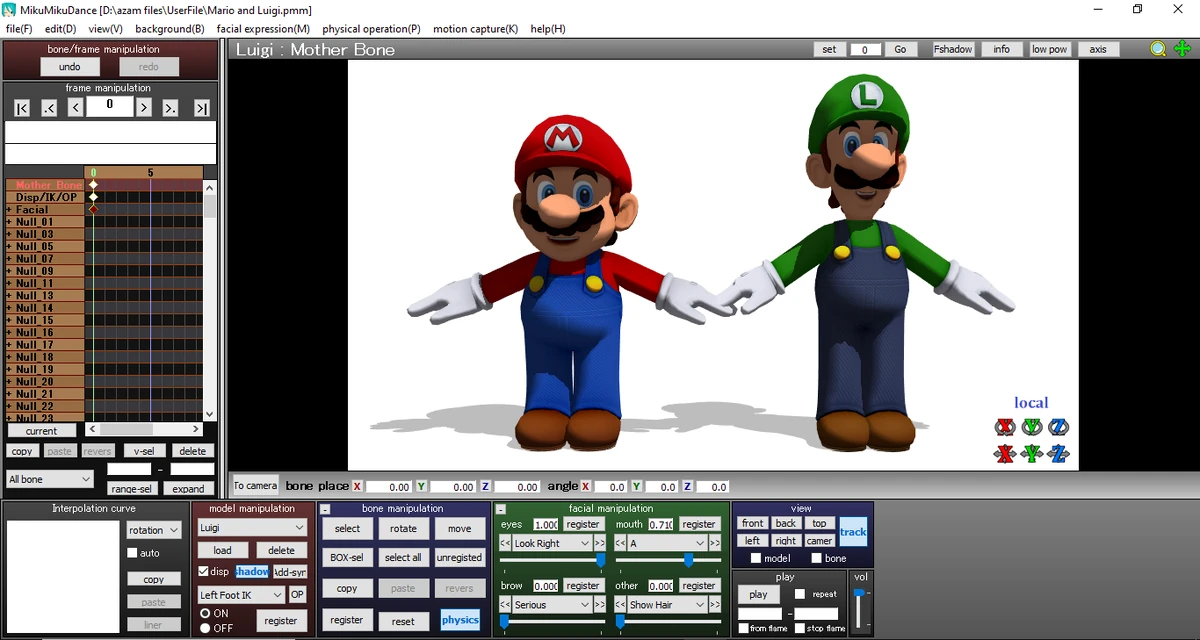The width and height of the screenshot is (1200, 640).
Task: Click the frame number input field
Action: click(110, 106)
